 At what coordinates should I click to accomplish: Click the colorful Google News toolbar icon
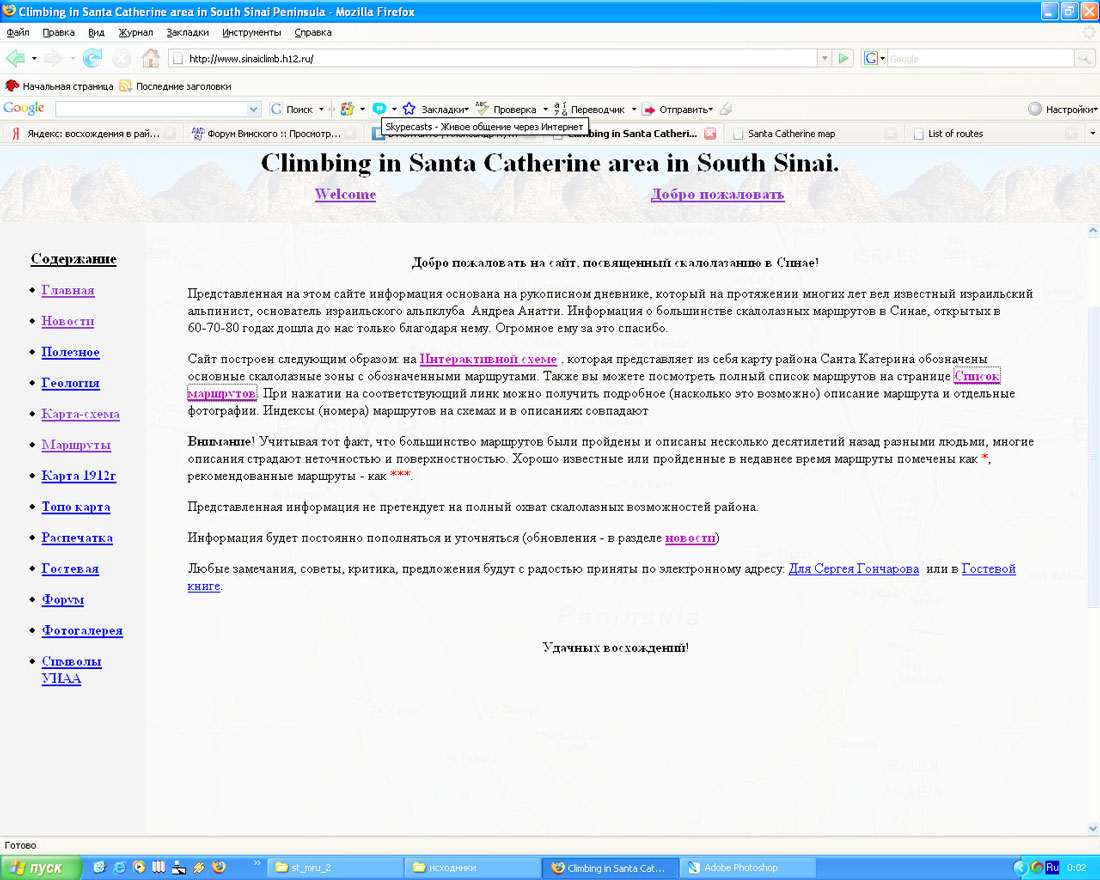(x=347, y=109)
